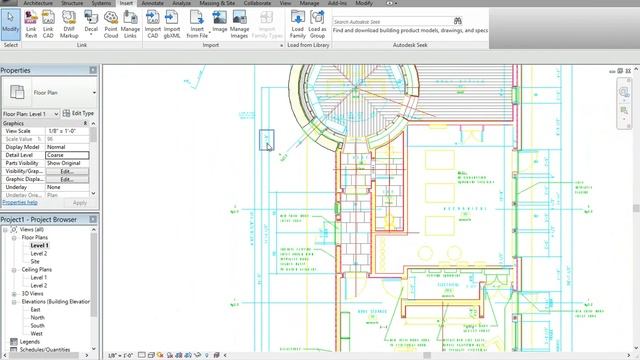Image resolution: width=640 pixels, height=360 pixels.
Task: Click the Import CAD tool
Action: tap(153, 24)
